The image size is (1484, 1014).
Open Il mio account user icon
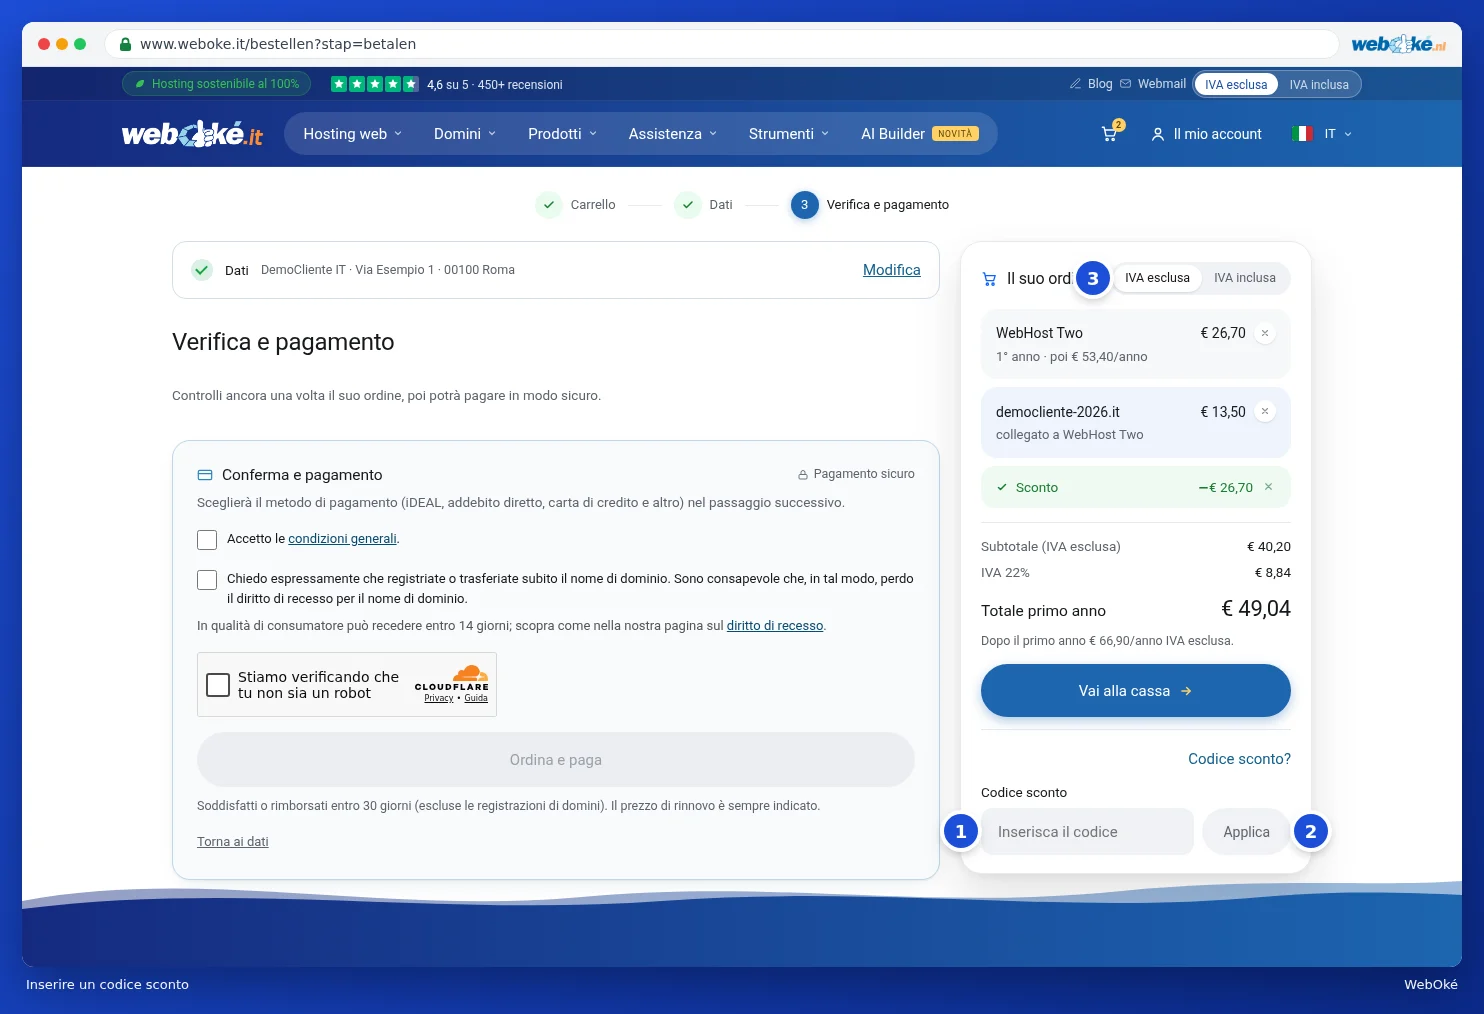tap(1157, 134)
